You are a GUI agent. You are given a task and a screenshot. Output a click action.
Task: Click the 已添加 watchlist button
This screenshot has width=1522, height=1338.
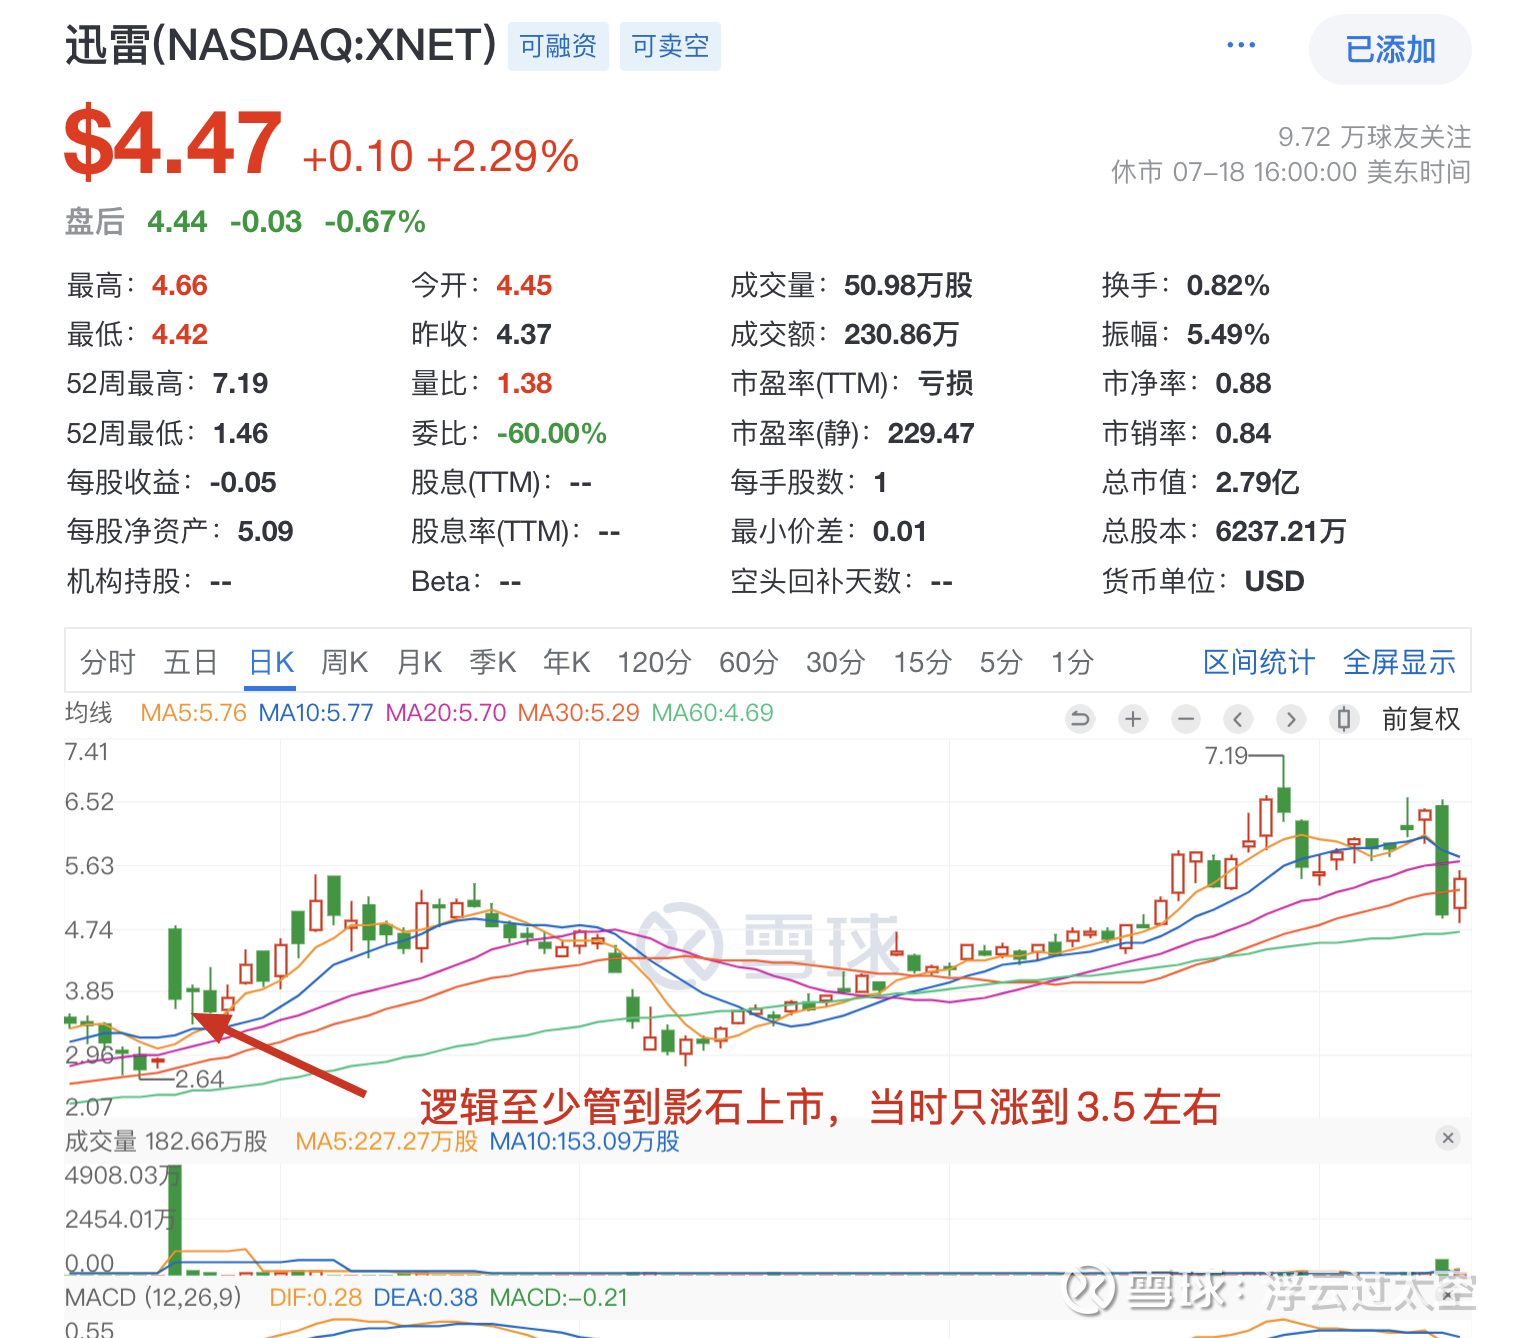[x=1390, y=49]
